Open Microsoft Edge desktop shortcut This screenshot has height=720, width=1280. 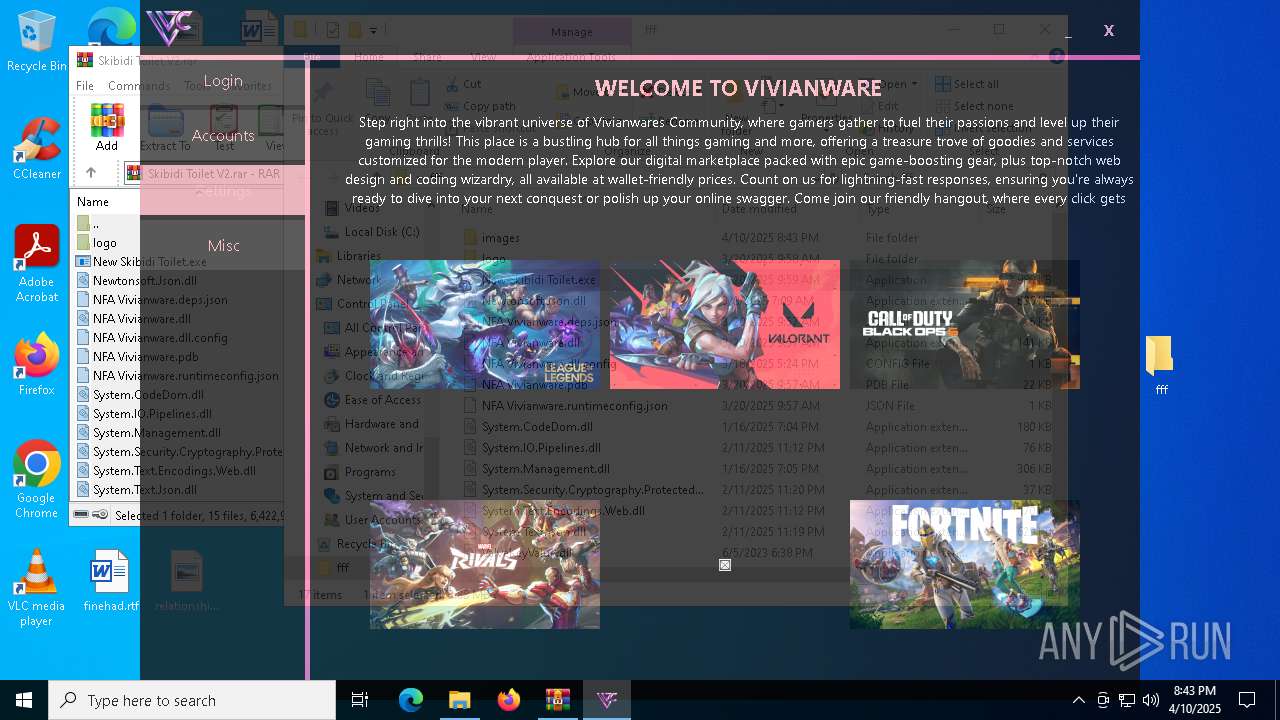point(110,28)
